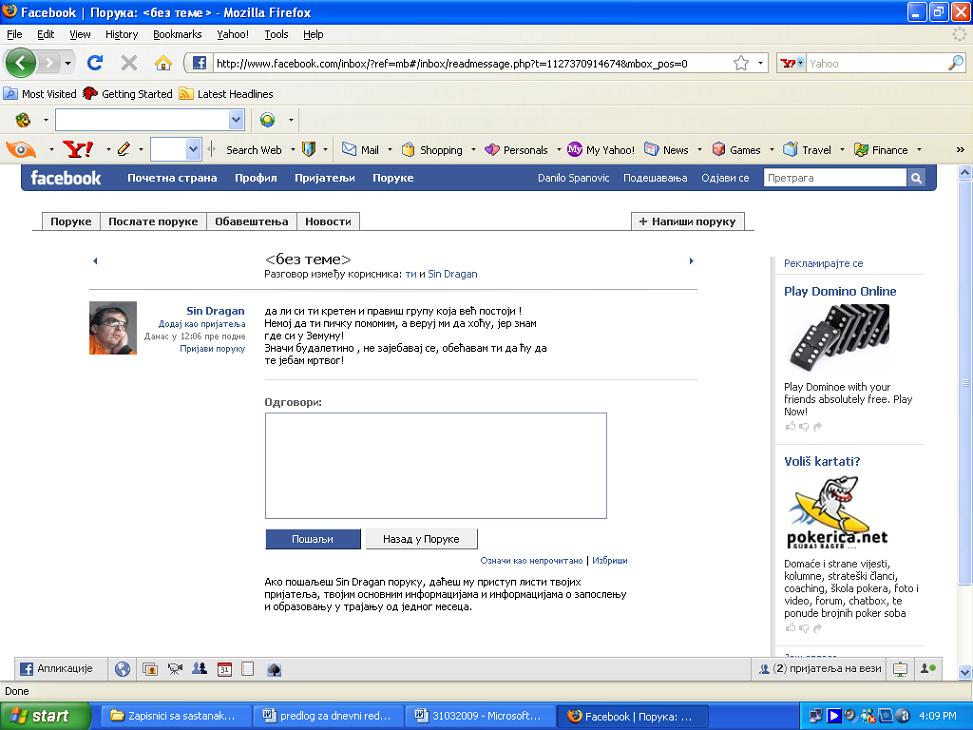973x730 pixels.
Task: Expand the Shopping toolbar dropdown arrow
Action: [x=472, y=150]
